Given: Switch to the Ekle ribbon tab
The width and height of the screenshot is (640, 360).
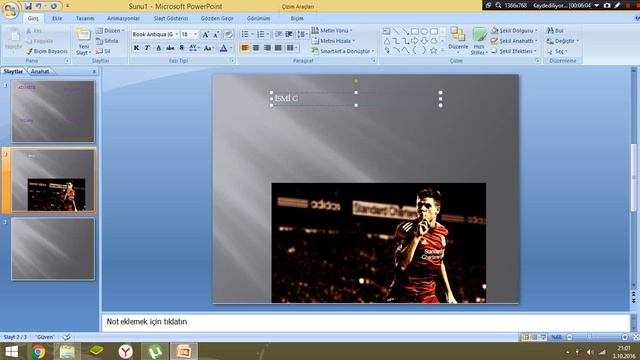Looking at the screenshot, I should [x=57, y=18].
